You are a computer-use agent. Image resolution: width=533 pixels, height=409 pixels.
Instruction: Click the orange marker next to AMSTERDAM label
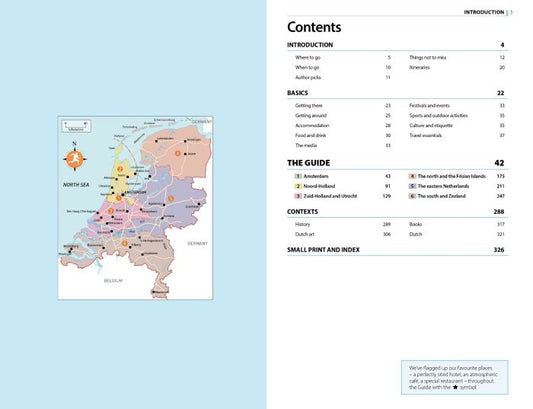coord(119,198)
